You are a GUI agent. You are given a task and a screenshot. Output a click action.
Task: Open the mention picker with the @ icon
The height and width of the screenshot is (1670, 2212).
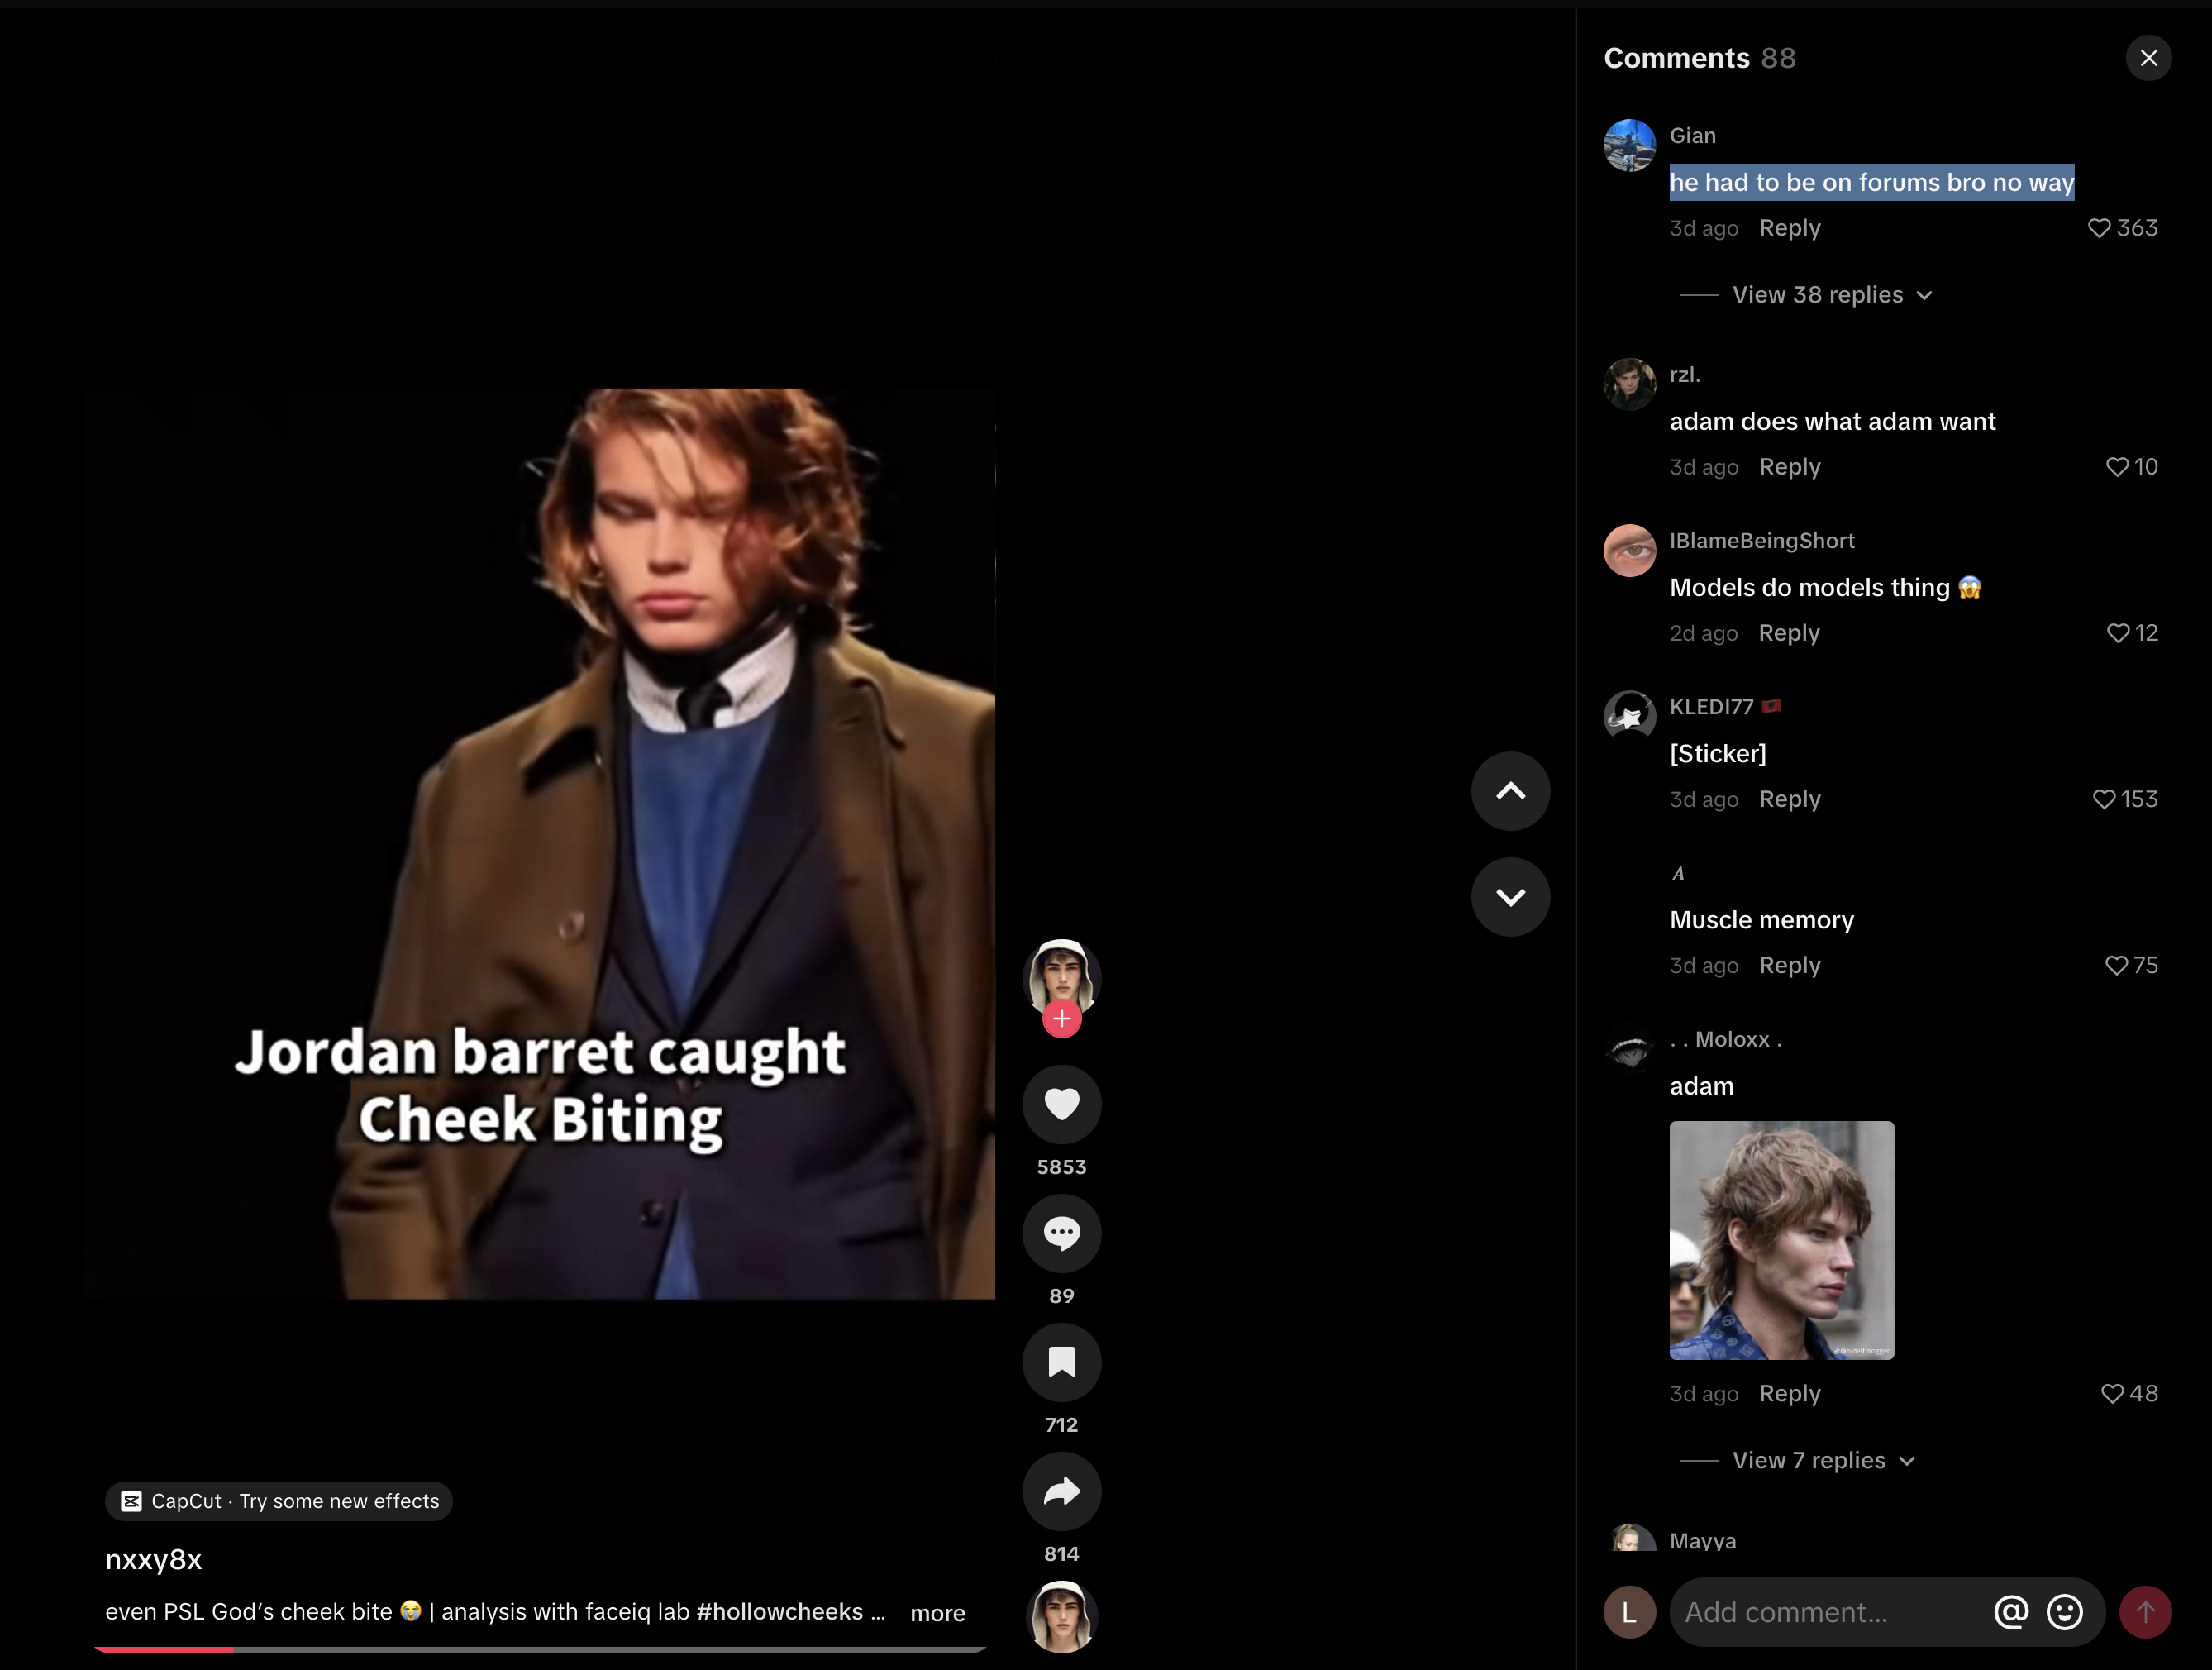[x=2011, y=1611]
